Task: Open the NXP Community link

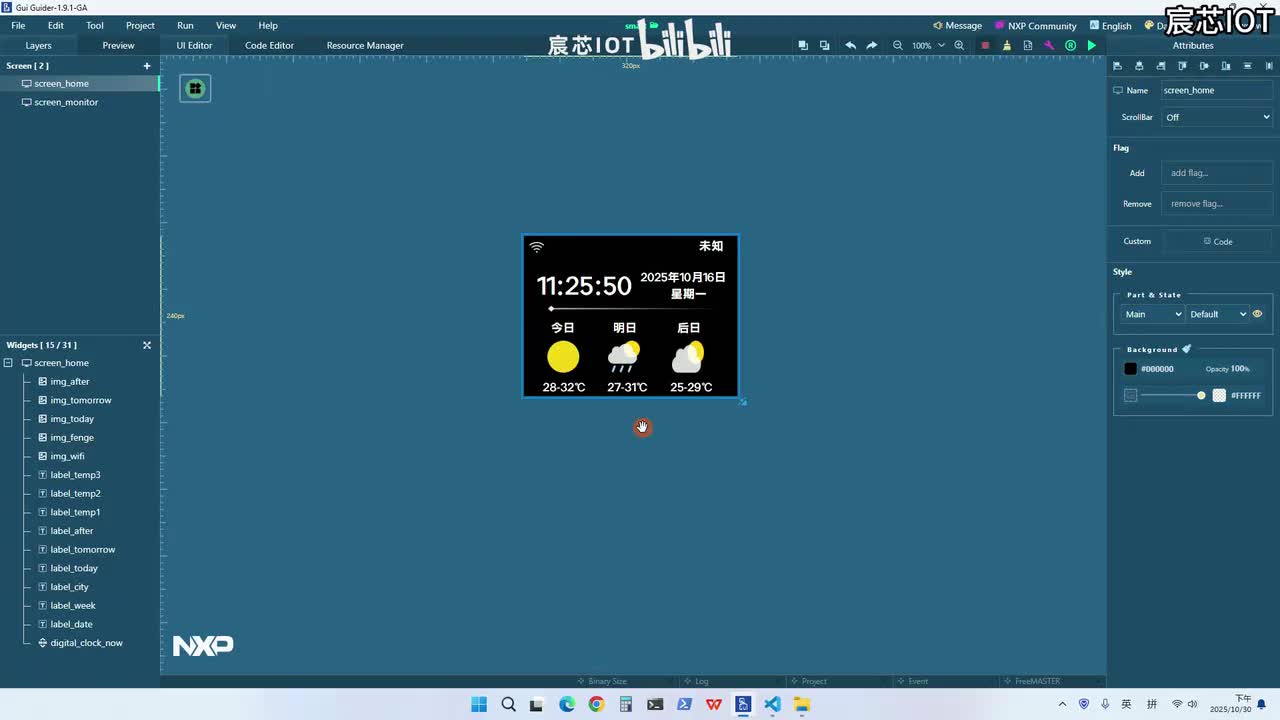Action: (1035, 26)
